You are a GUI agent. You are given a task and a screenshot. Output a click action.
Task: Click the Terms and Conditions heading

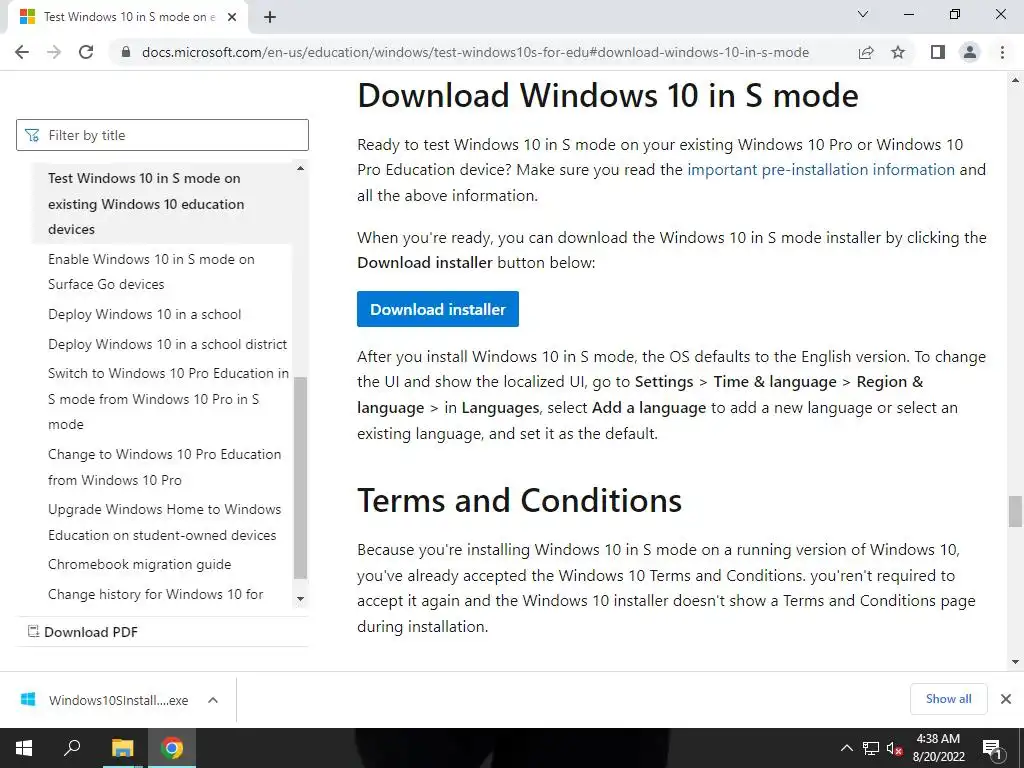tap(519, 501)
